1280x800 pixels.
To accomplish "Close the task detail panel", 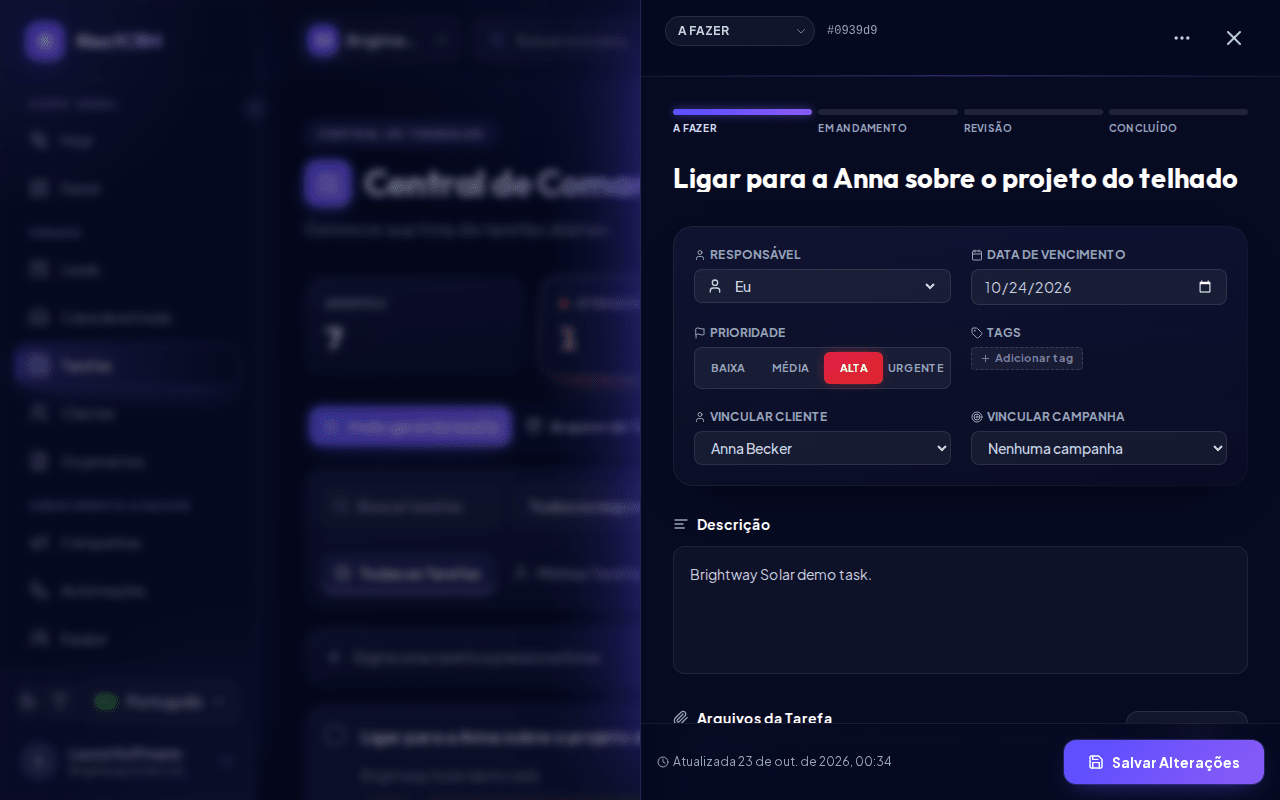I will pyautogui.click(x=1234, y=38).
